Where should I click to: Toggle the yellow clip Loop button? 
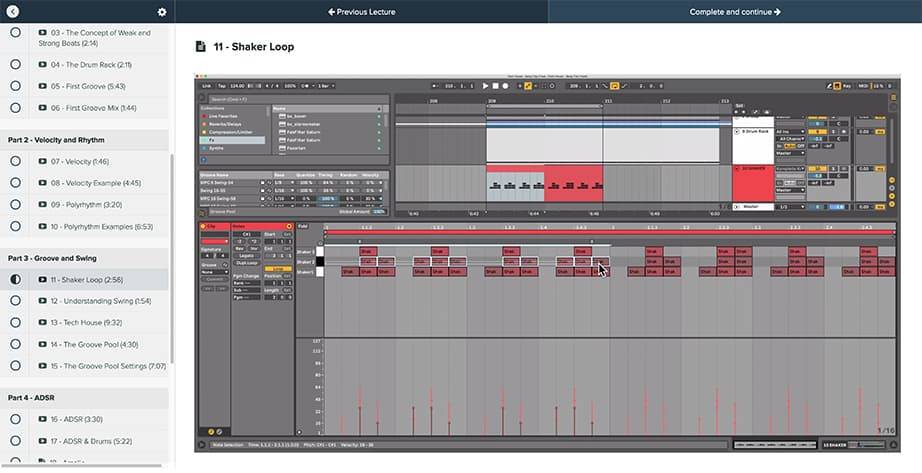point(278,269)
